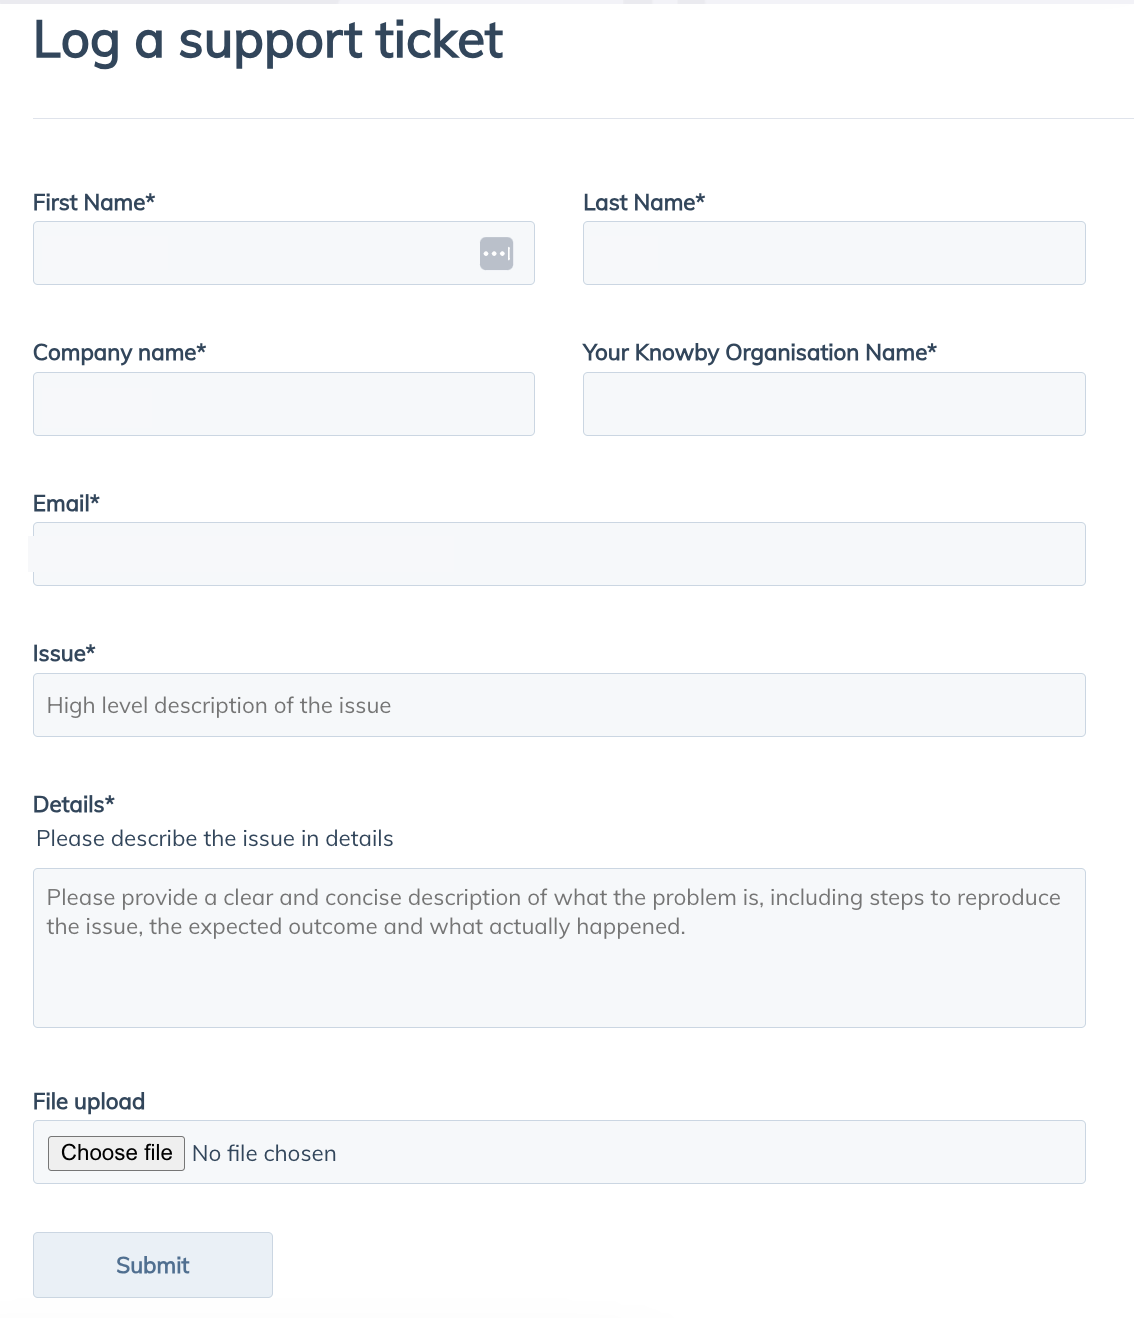
Task: Click the Email* field label
Action: click(66, 503)
